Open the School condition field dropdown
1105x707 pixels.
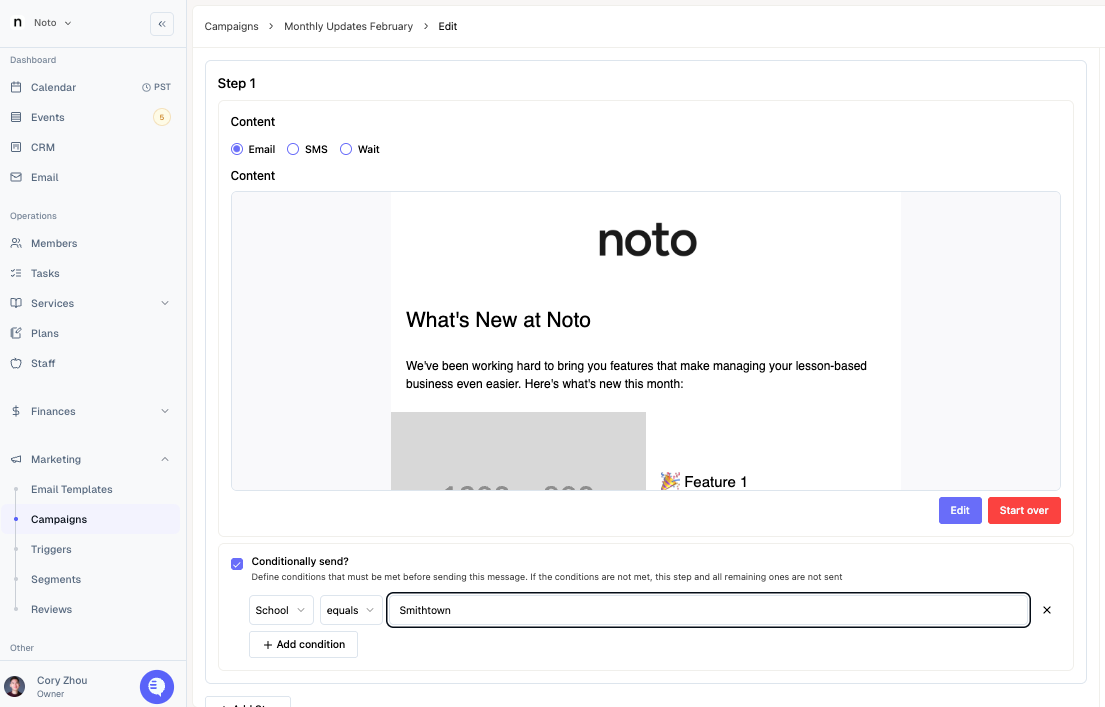coord(281,610)
